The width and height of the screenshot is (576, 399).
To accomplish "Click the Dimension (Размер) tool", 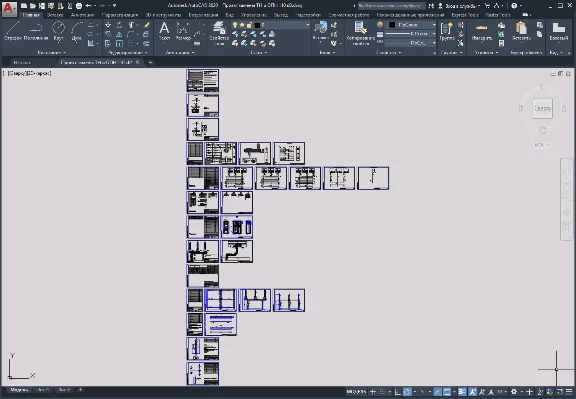I will (183, 31).
